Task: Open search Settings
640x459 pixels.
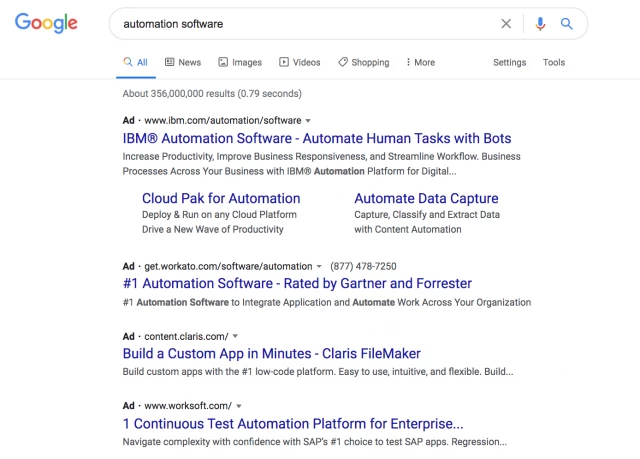Action: click(x=509, y=62)
